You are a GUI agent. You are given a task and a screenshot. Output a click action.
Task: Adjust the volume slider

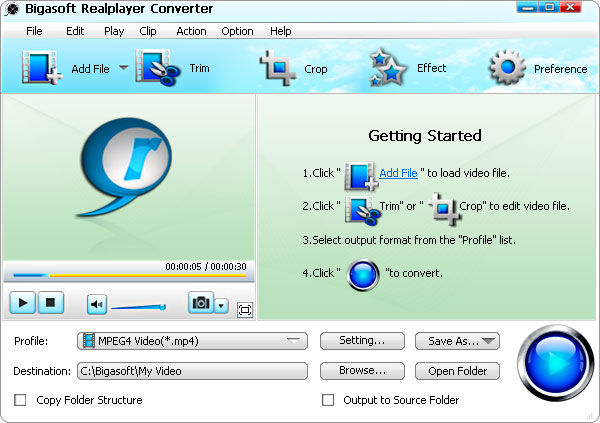pyautogui.click(x=138, y=306)
